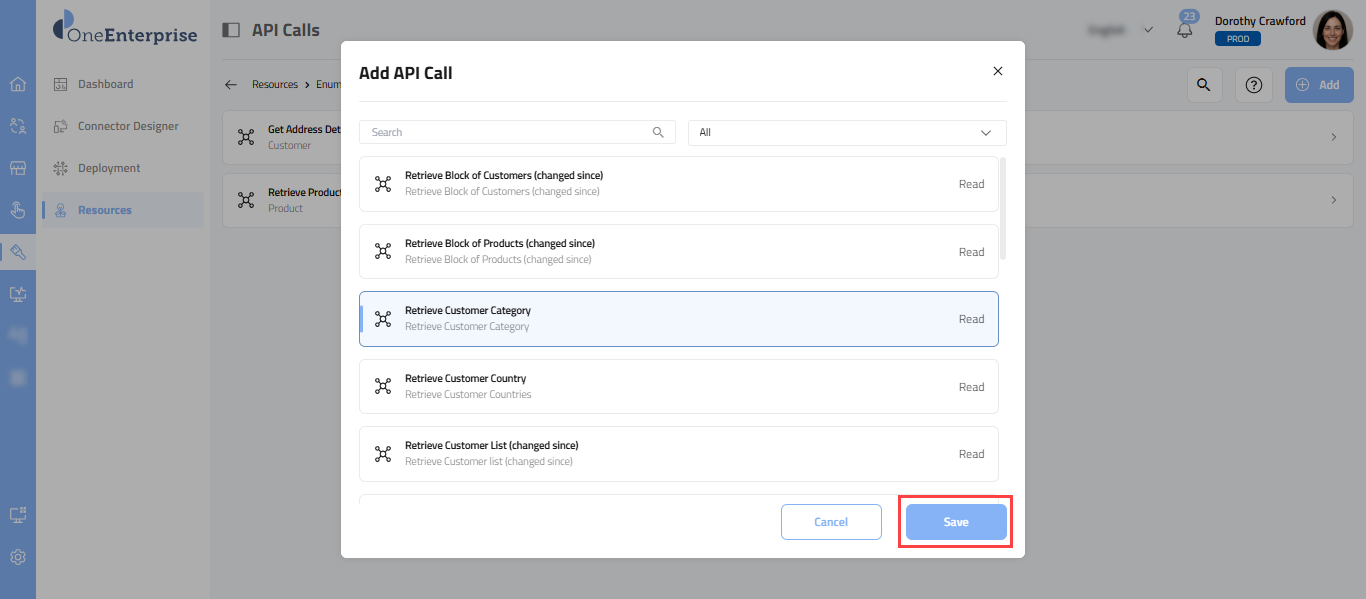Image resolution: width=1366 pixels, height=599 pixels.
Task: Click the Save button
Action: [x=956, y=522]
